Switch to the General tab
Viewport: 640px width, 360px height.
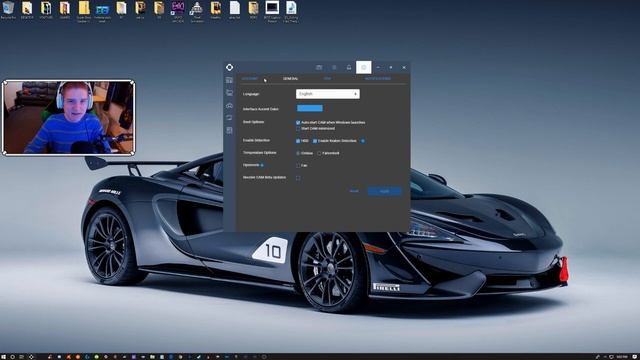291,79
